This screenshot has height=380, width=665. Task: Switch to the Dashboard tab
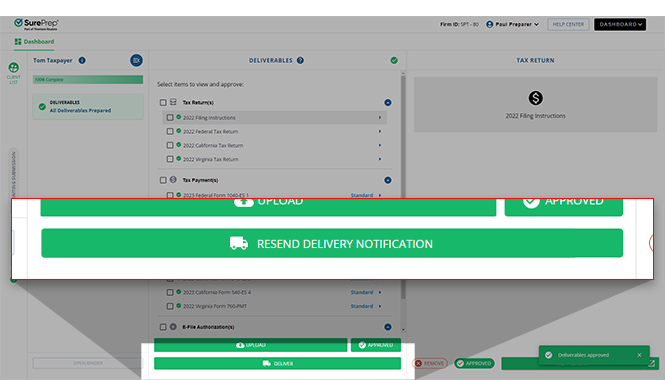pyautogui.click(x=34, y=42)
